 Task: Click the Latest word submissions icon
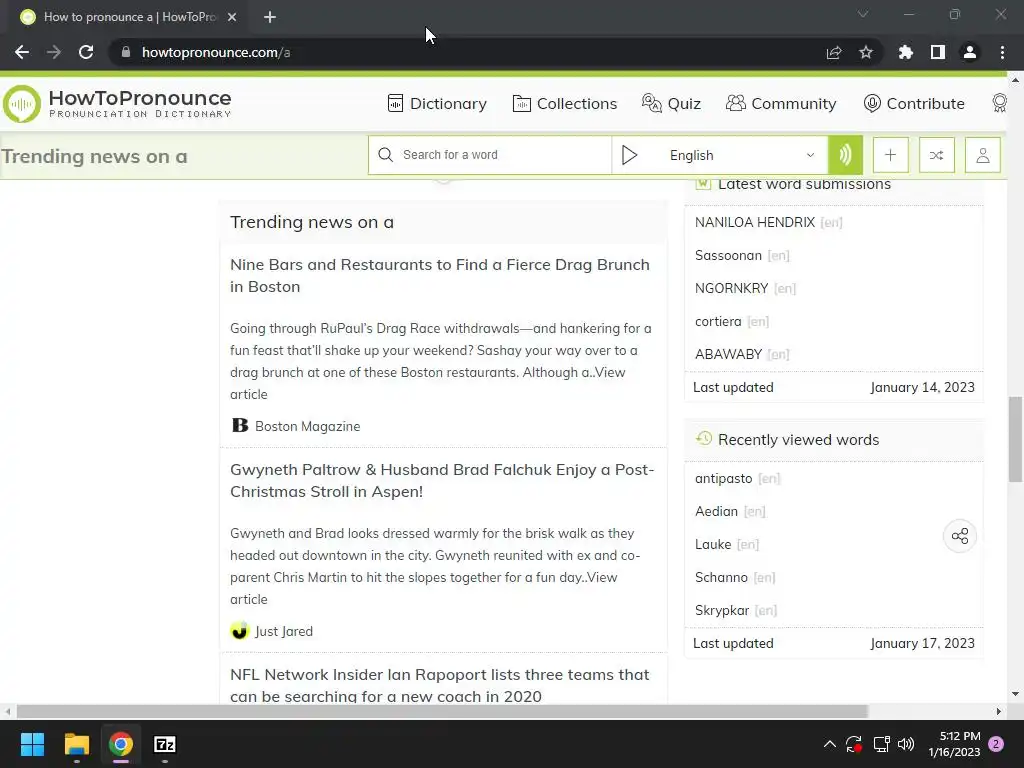(x=703, y=184)
